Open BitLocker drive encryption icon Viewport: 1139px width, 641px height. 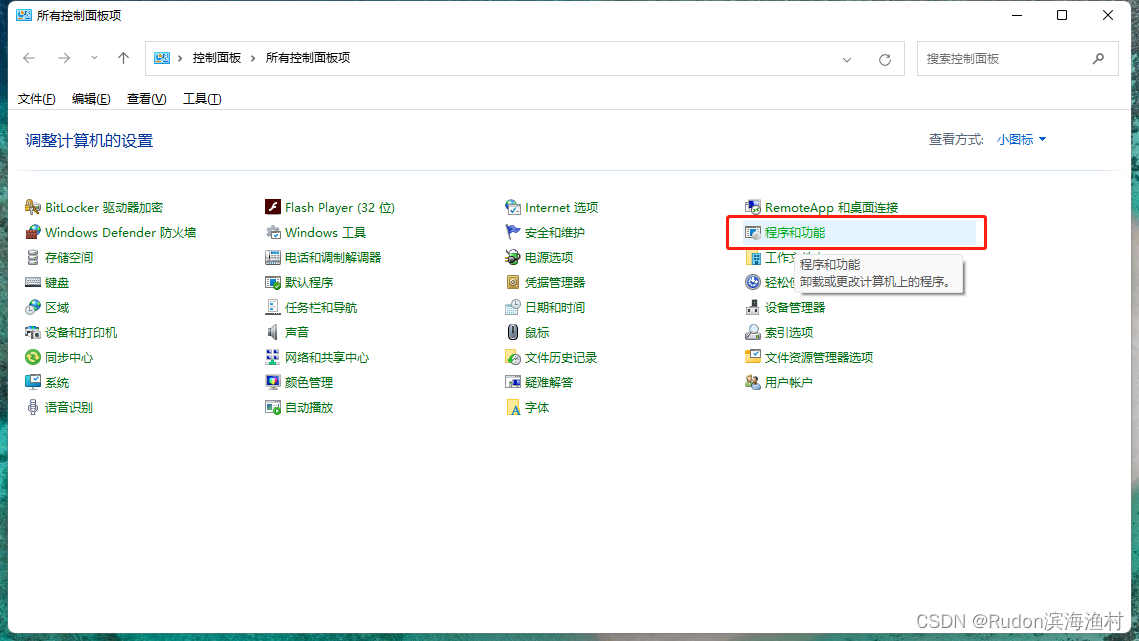click(x=33, y=207)
